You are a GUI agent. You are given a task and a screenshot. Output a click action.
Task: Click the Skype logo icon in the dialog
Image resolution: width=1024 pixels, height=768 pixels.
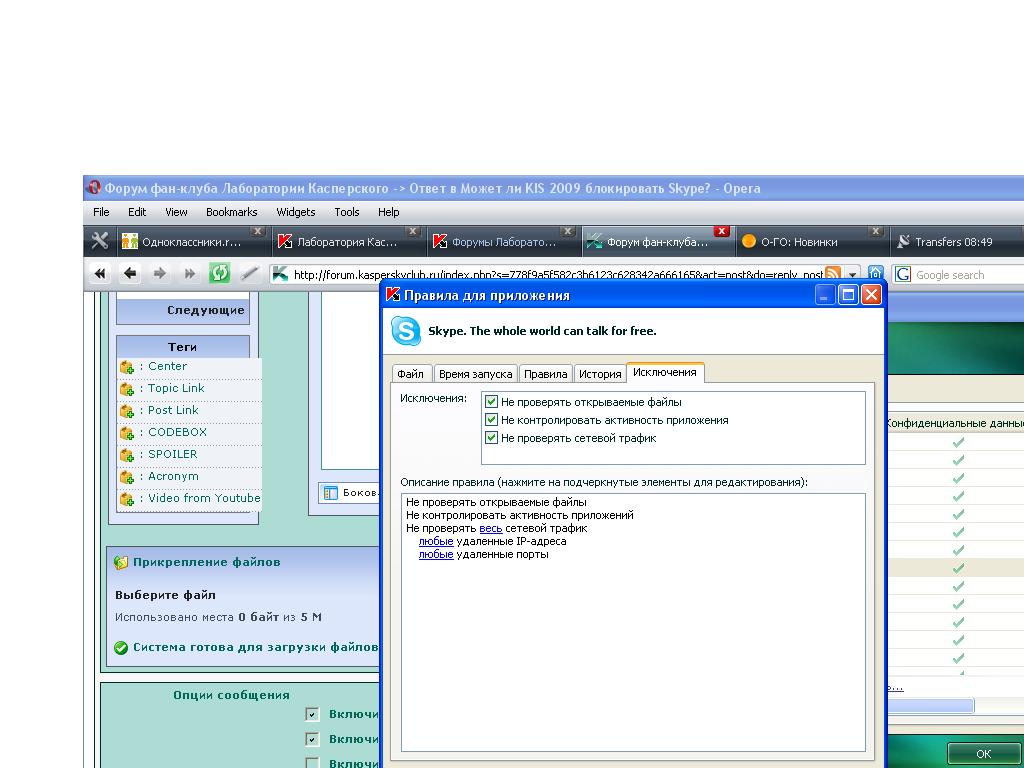click(406, 331)
